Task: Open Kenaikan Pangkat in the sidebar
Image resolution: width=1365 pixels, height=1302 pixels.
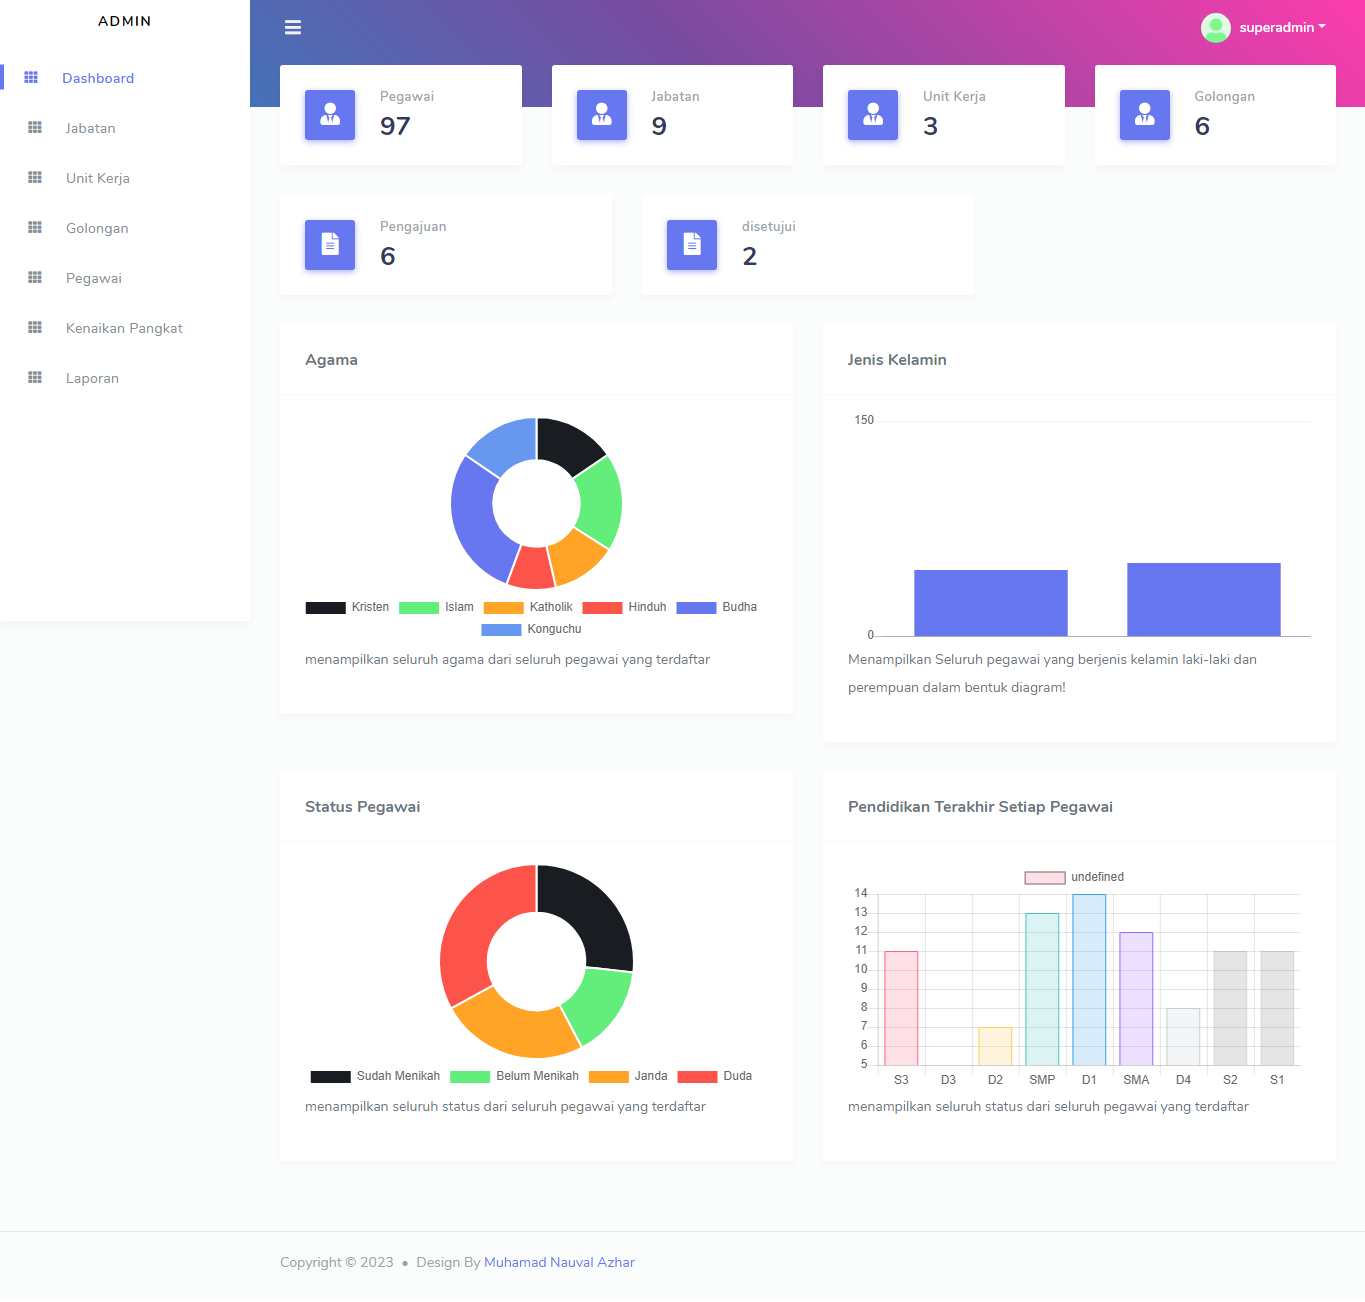Action: click(124, 329)
